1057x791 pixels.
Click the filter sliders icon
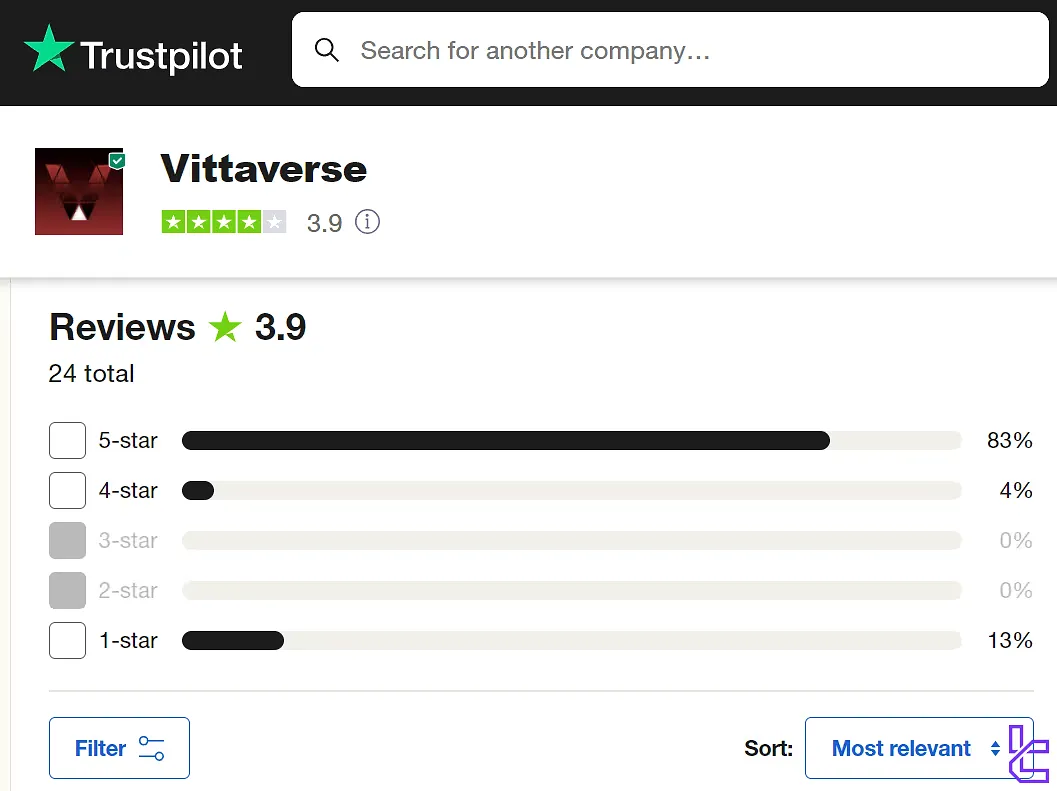152,748
